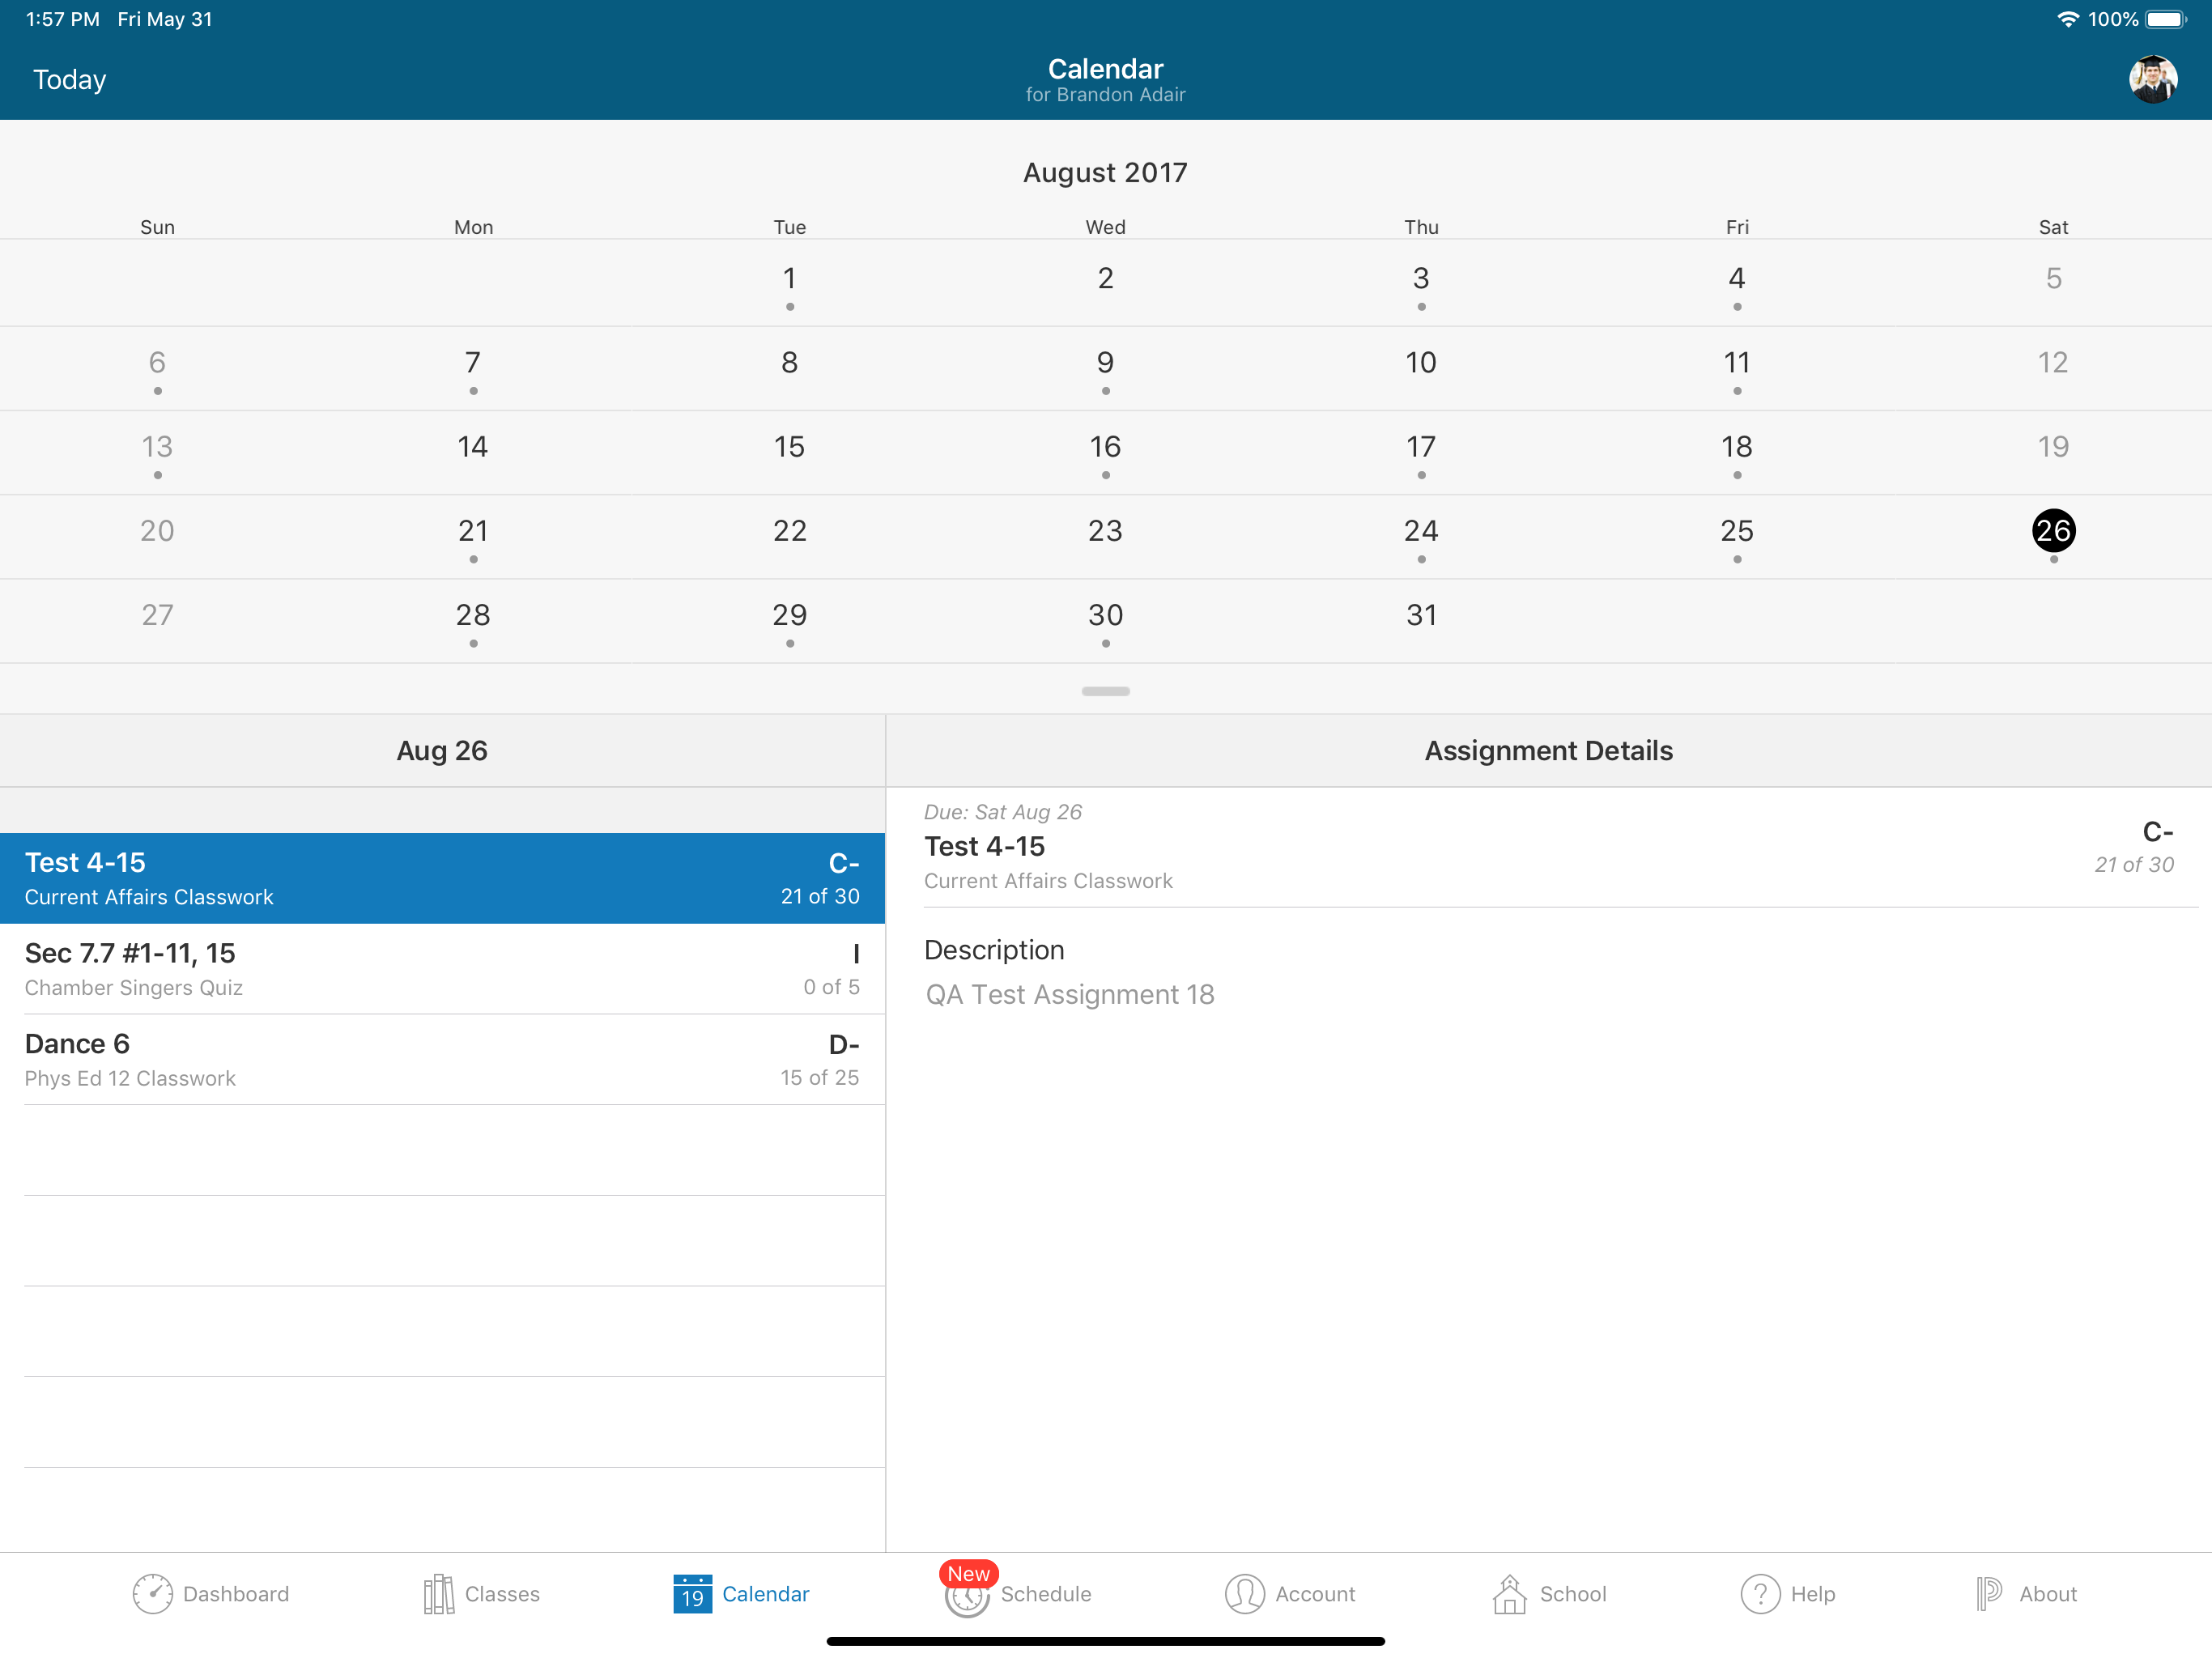The image size is (2212, 1658).
Task: Switch to the Classes tab
Action: pos(481,1594)
